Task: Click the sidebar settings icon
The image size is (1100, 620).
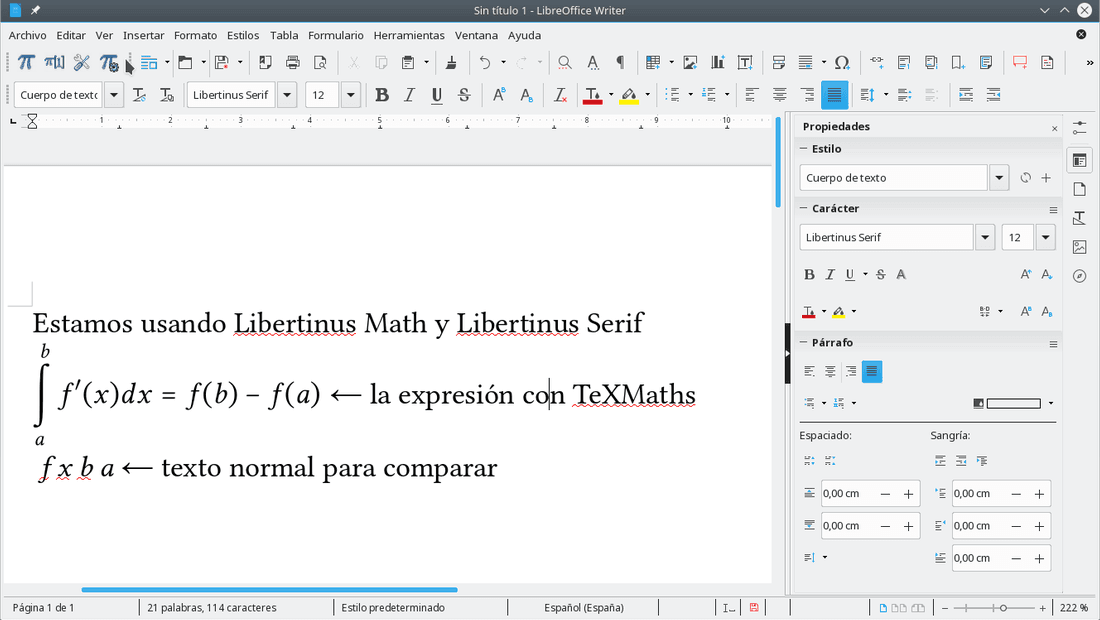Action: point(1080,128)
